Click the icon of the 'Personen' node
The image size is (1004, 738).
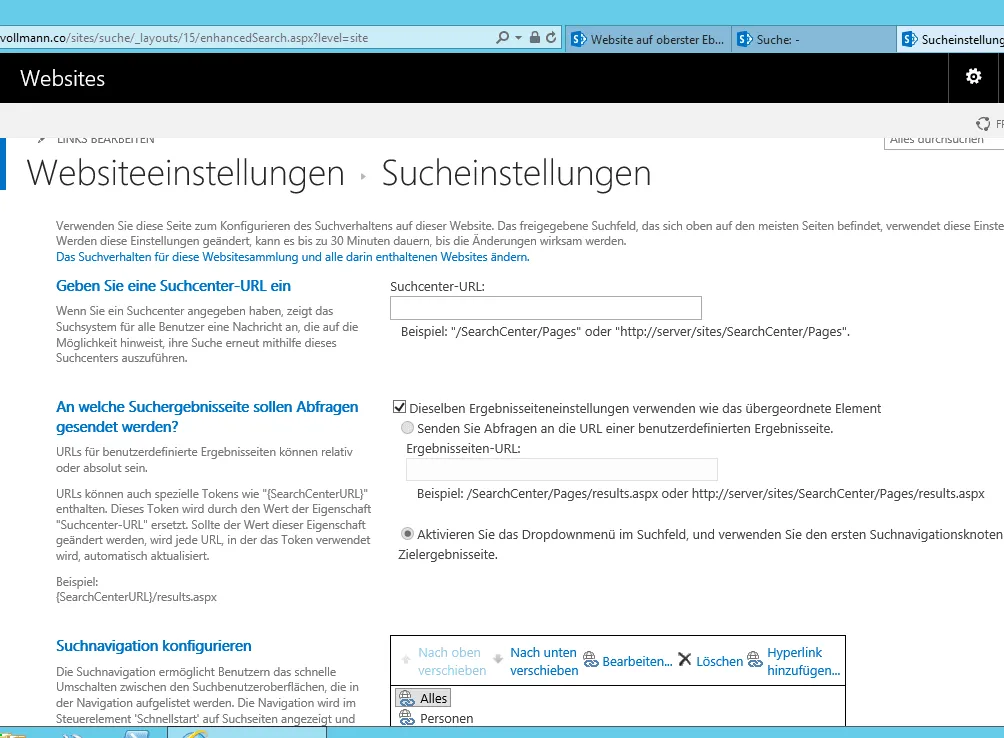pyautogui.click(x=407, y=718)
